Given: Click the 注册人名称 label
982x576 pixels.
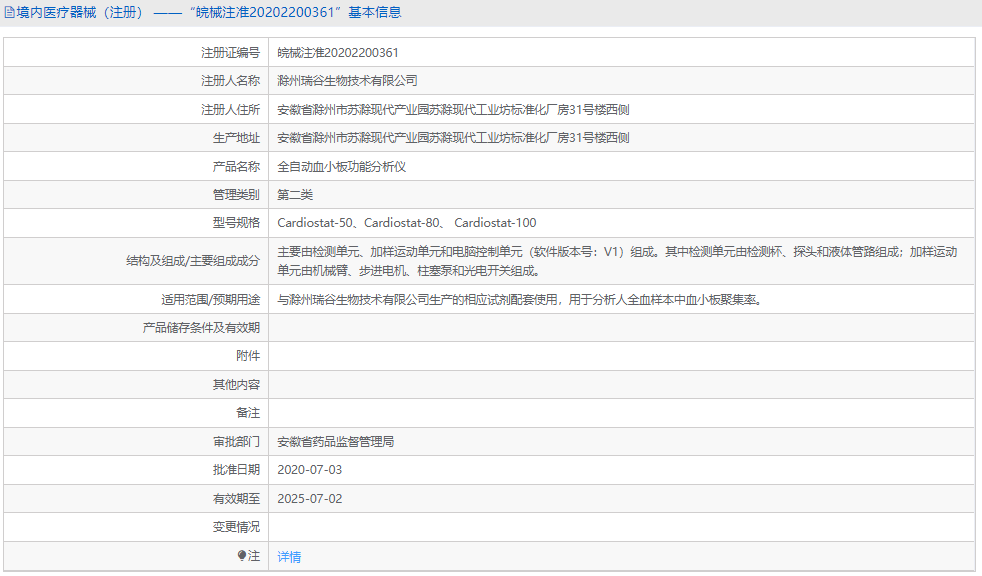Looking at the screenshot, I should click(230, 81).
